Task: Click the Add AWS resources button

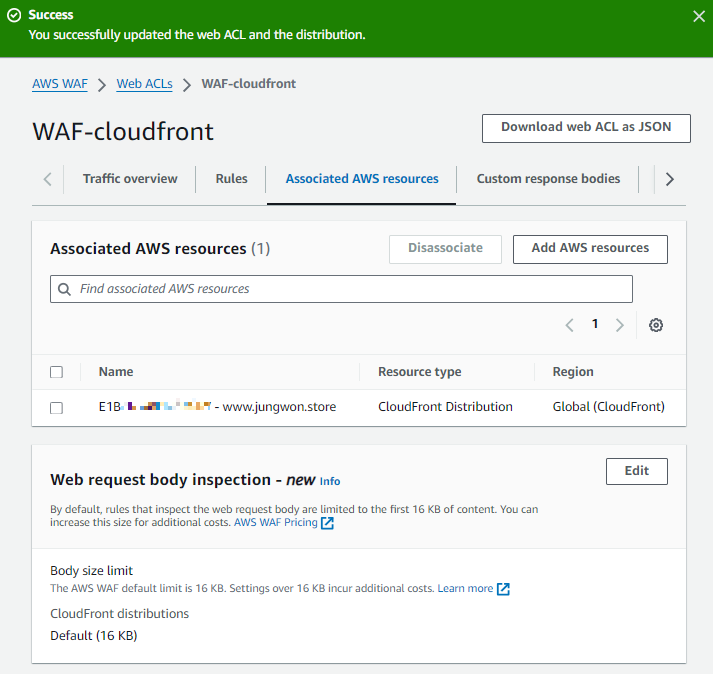Action: pyautogui.click(x=590, y=249)
